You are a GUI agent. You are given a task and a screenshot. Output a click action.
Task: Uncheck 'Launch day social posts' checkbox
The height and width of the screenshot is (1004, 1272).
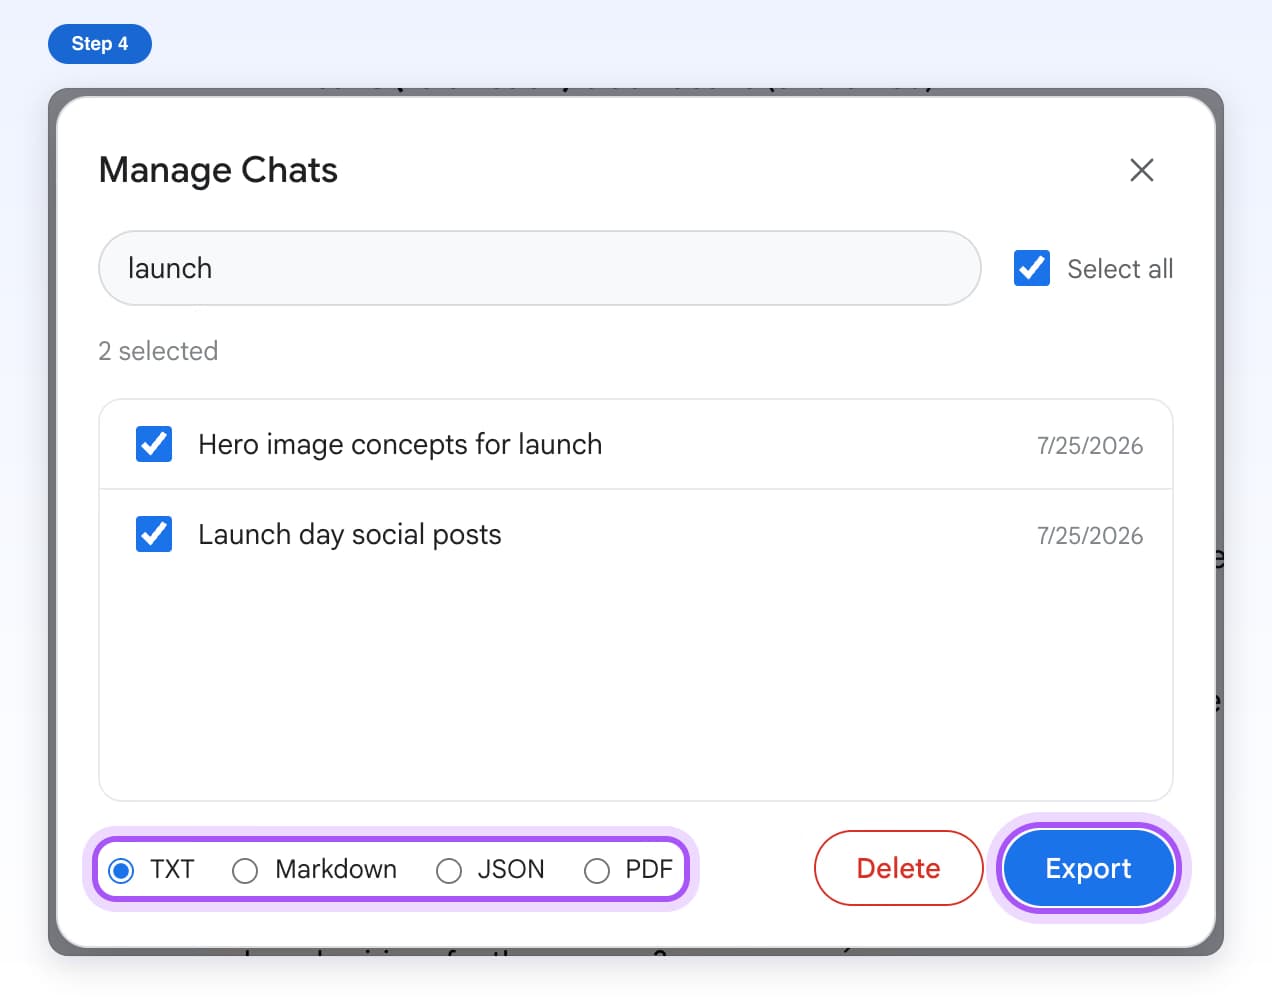154,534
